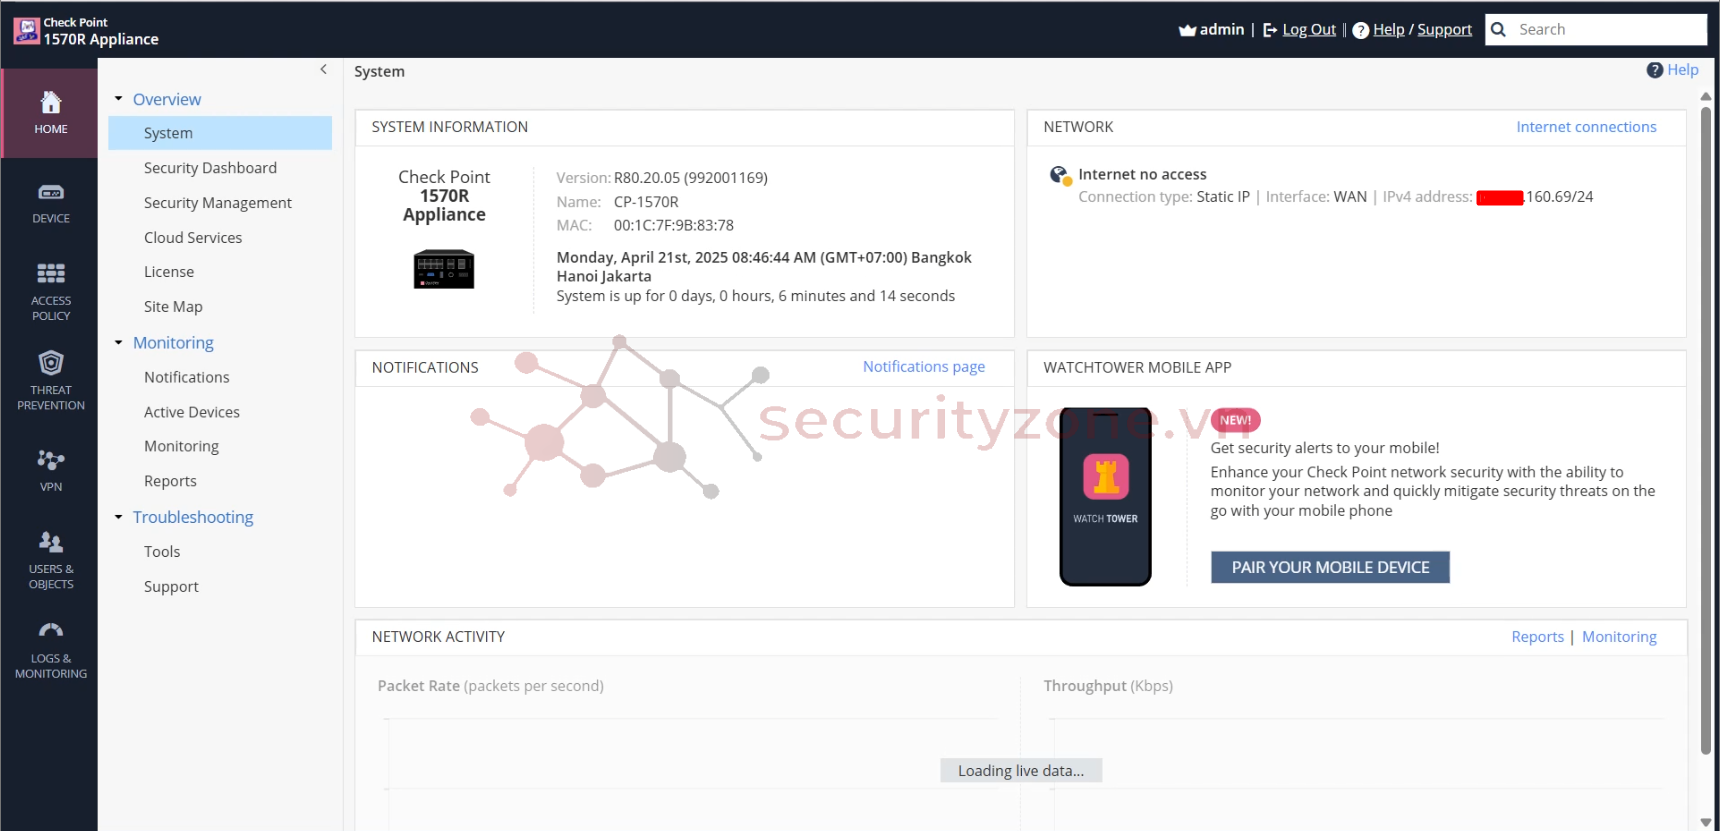Open the Support link in top bar

(x=1445, y=30)
